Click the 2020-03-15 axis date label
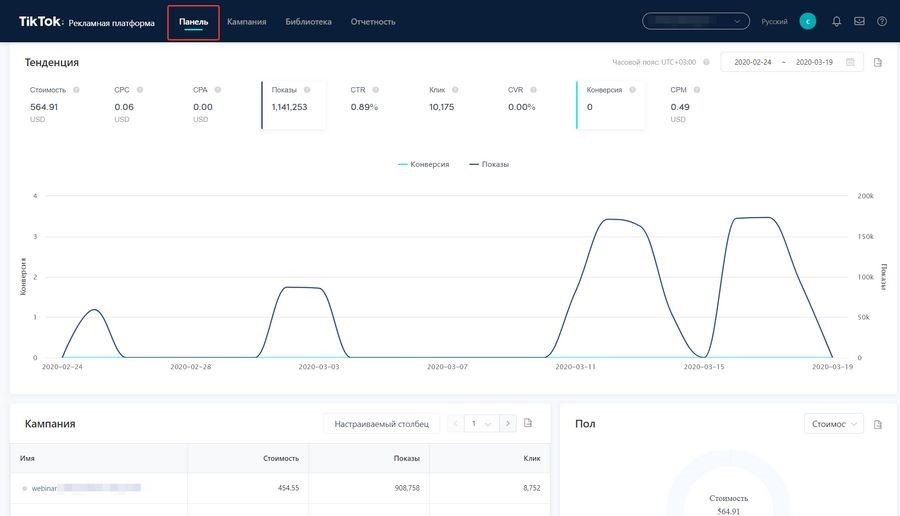The height and width of the screenshot is (516, 900). click(704, 366)
